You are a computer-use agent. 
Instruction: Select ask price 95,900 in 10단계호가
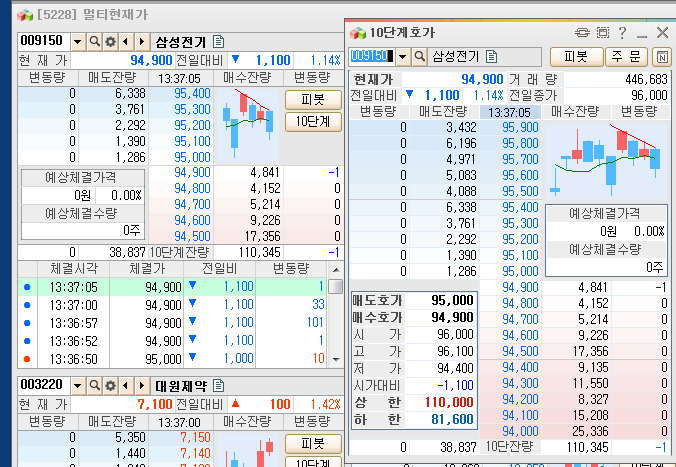pos(520,127)
